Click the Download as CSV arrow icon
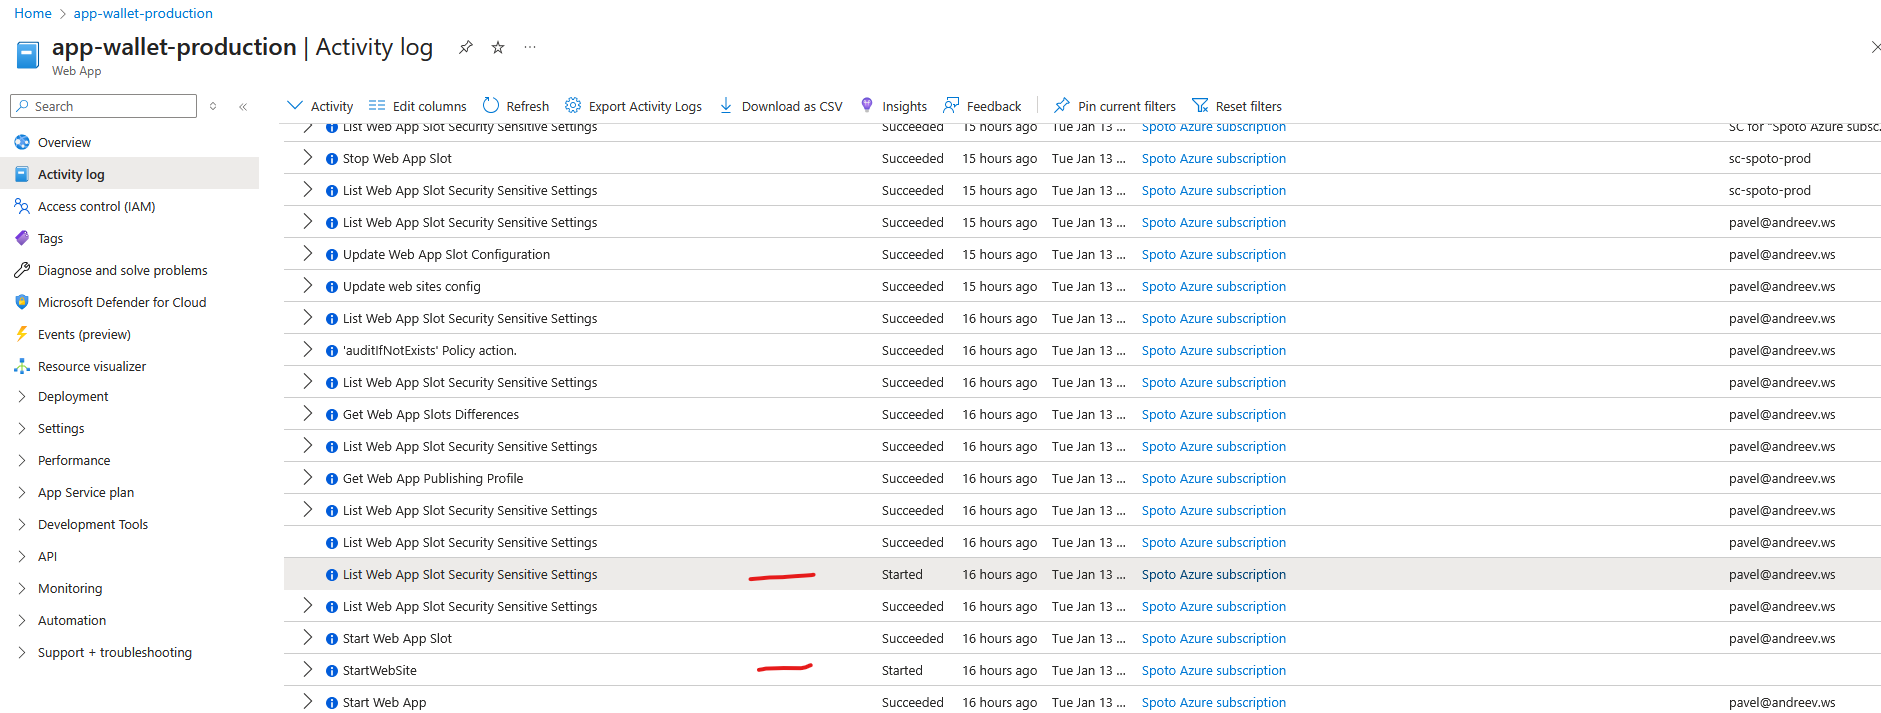Screen dimensions: 1881x713 tap(726, 105)
